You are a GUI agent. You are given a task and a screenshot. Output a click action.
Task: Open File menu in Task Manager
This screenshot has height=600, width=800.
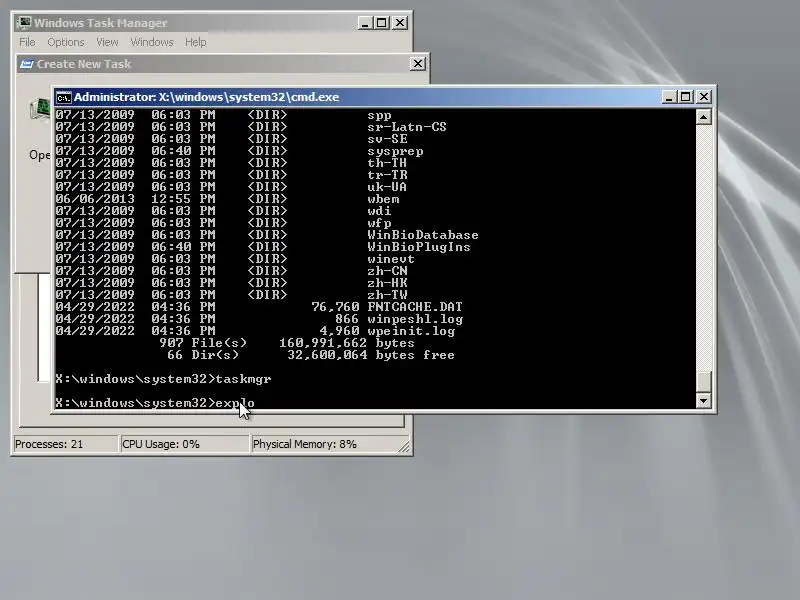click(27, 42)
